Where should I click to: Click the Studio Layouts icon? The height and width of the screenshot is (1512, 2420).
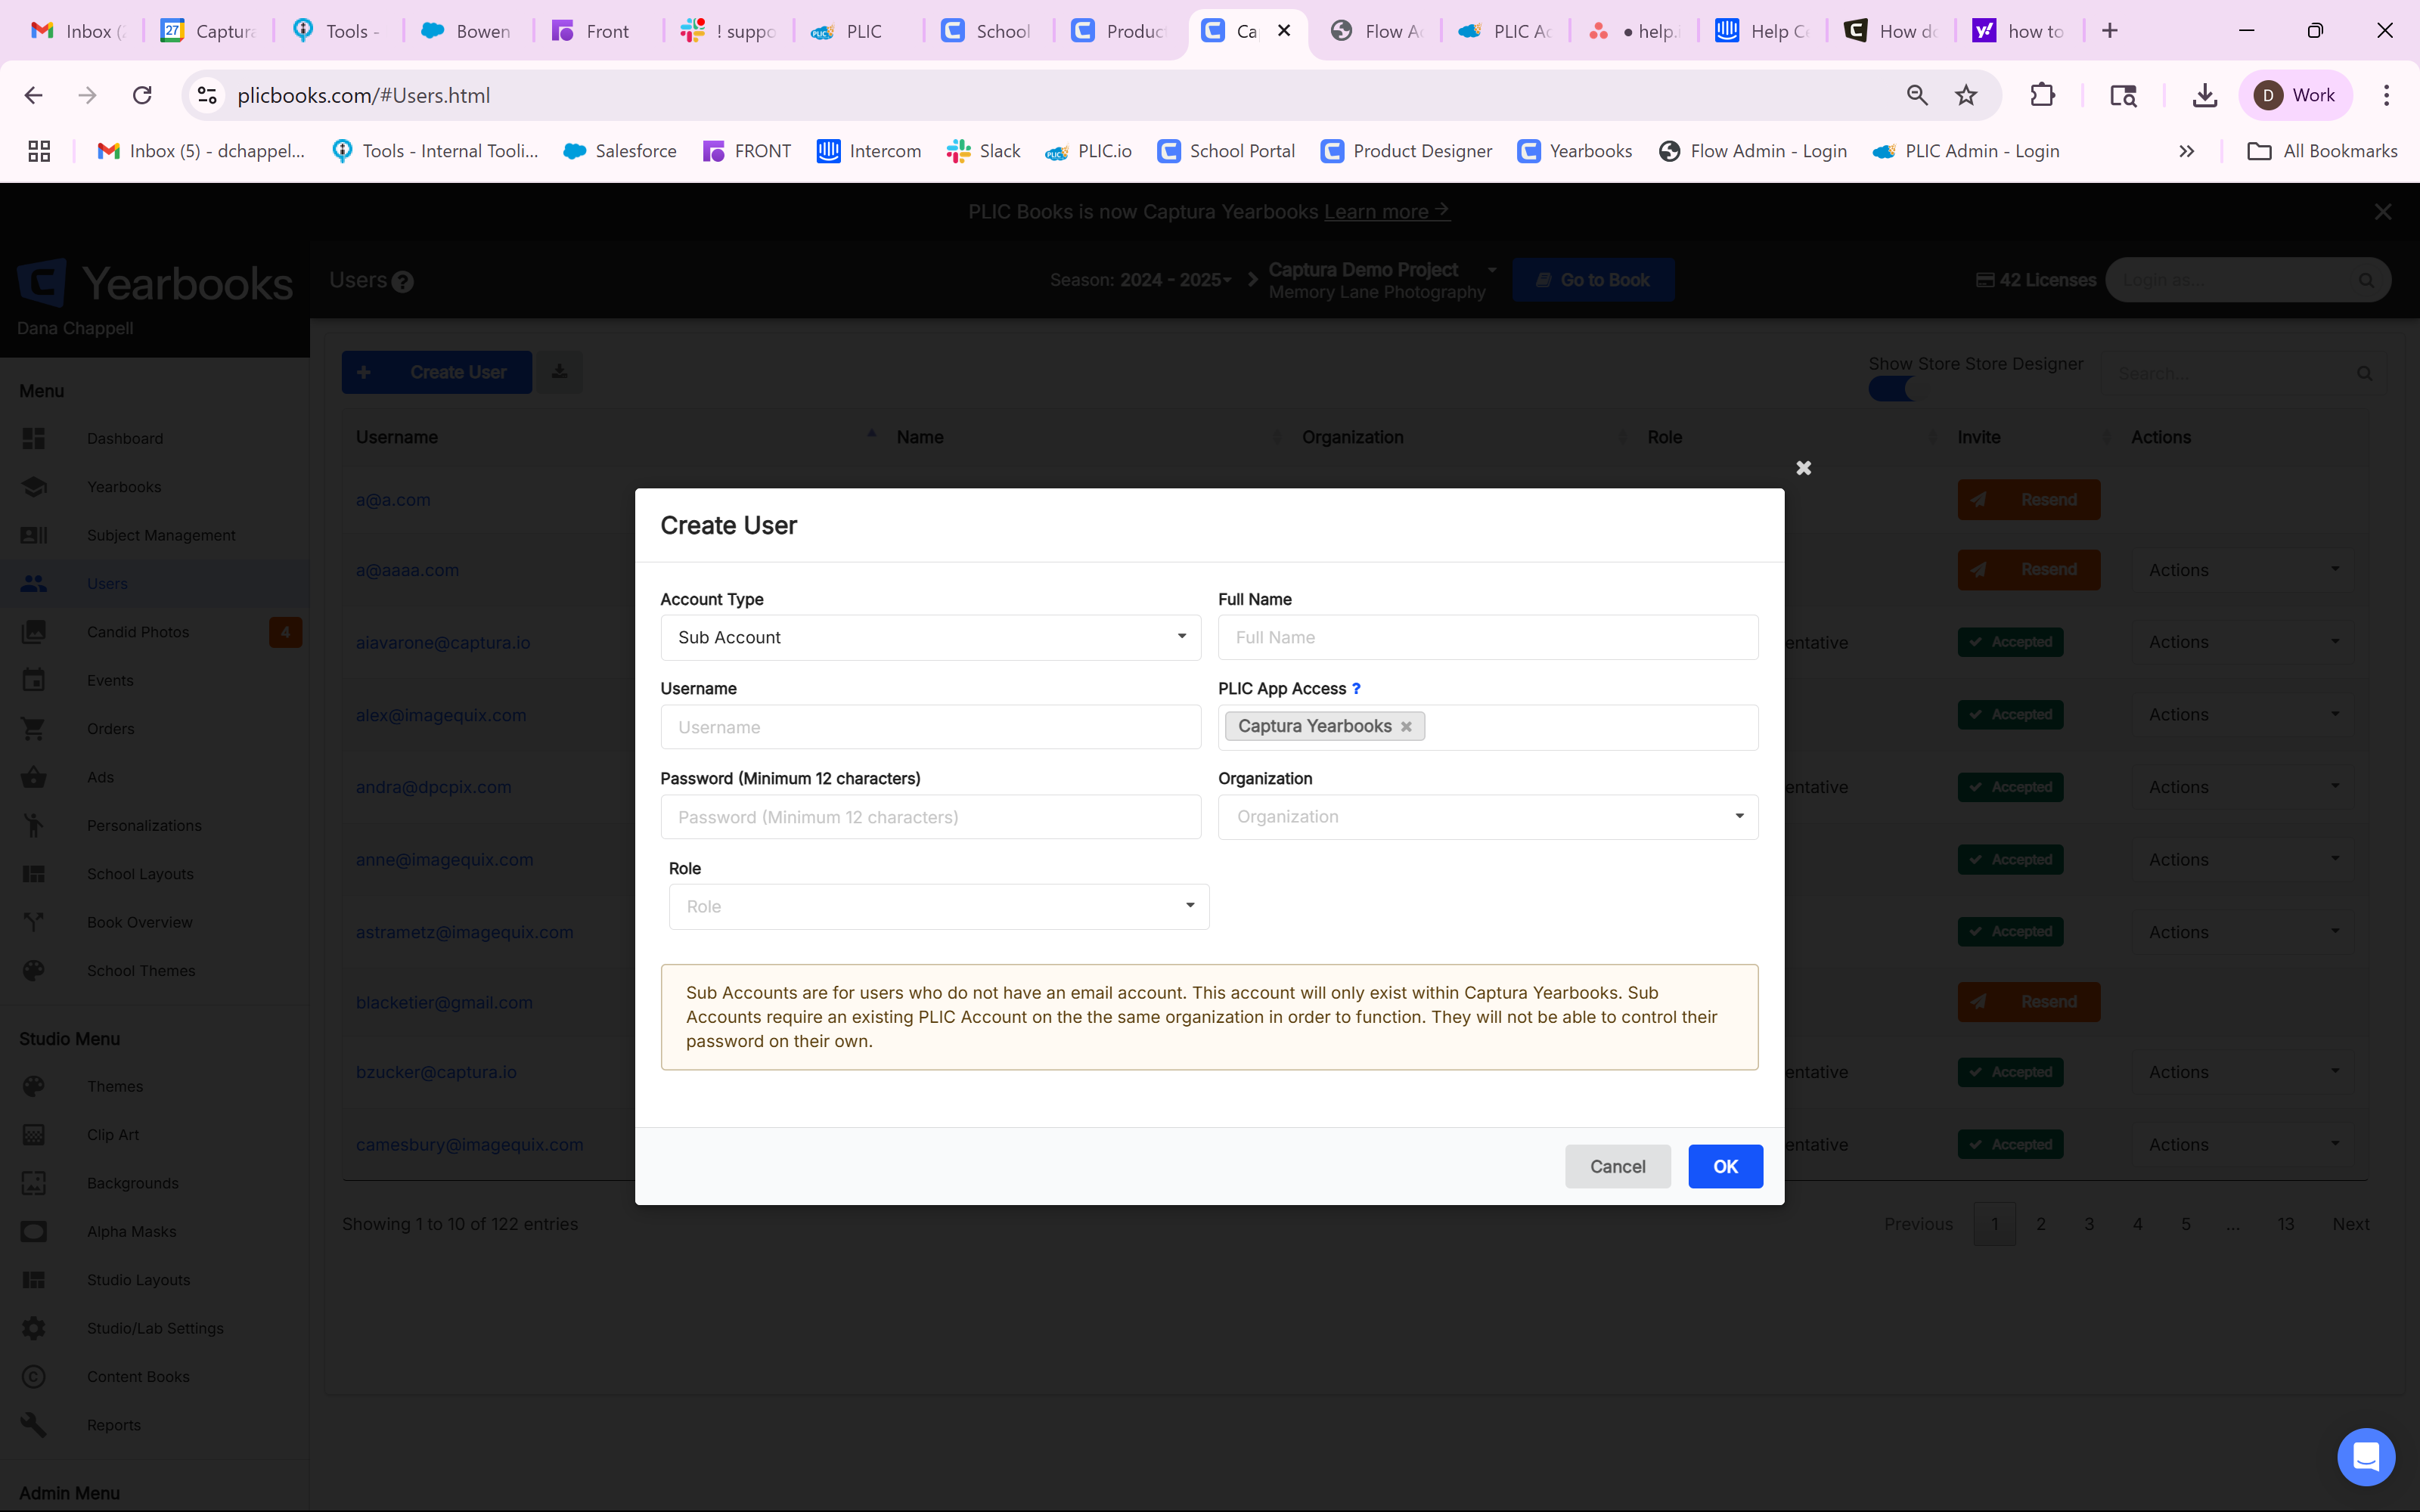pos(33,1280)
